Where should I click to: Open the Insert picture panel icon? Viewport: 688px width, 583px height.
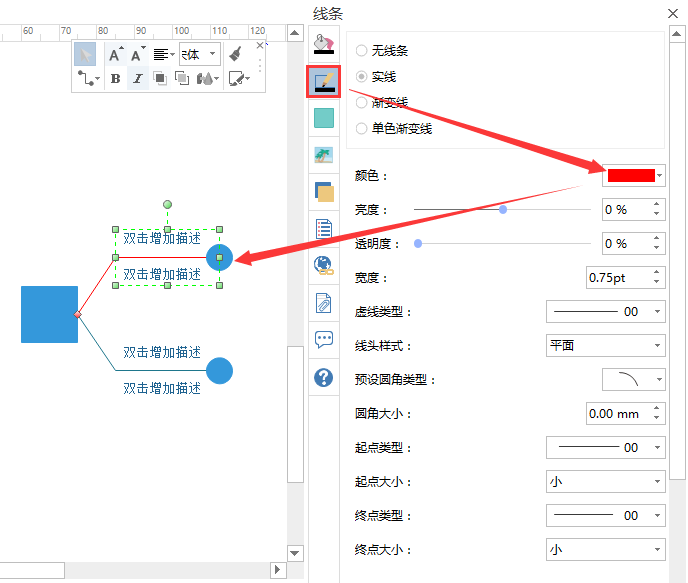[x=324, y=155]
